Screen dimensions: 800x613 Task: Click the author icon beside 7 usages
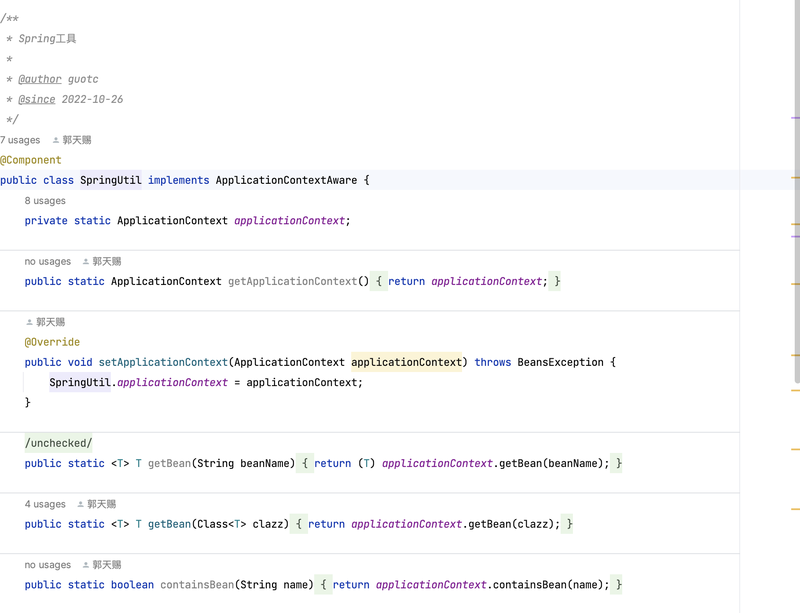(x=56, y=140)
